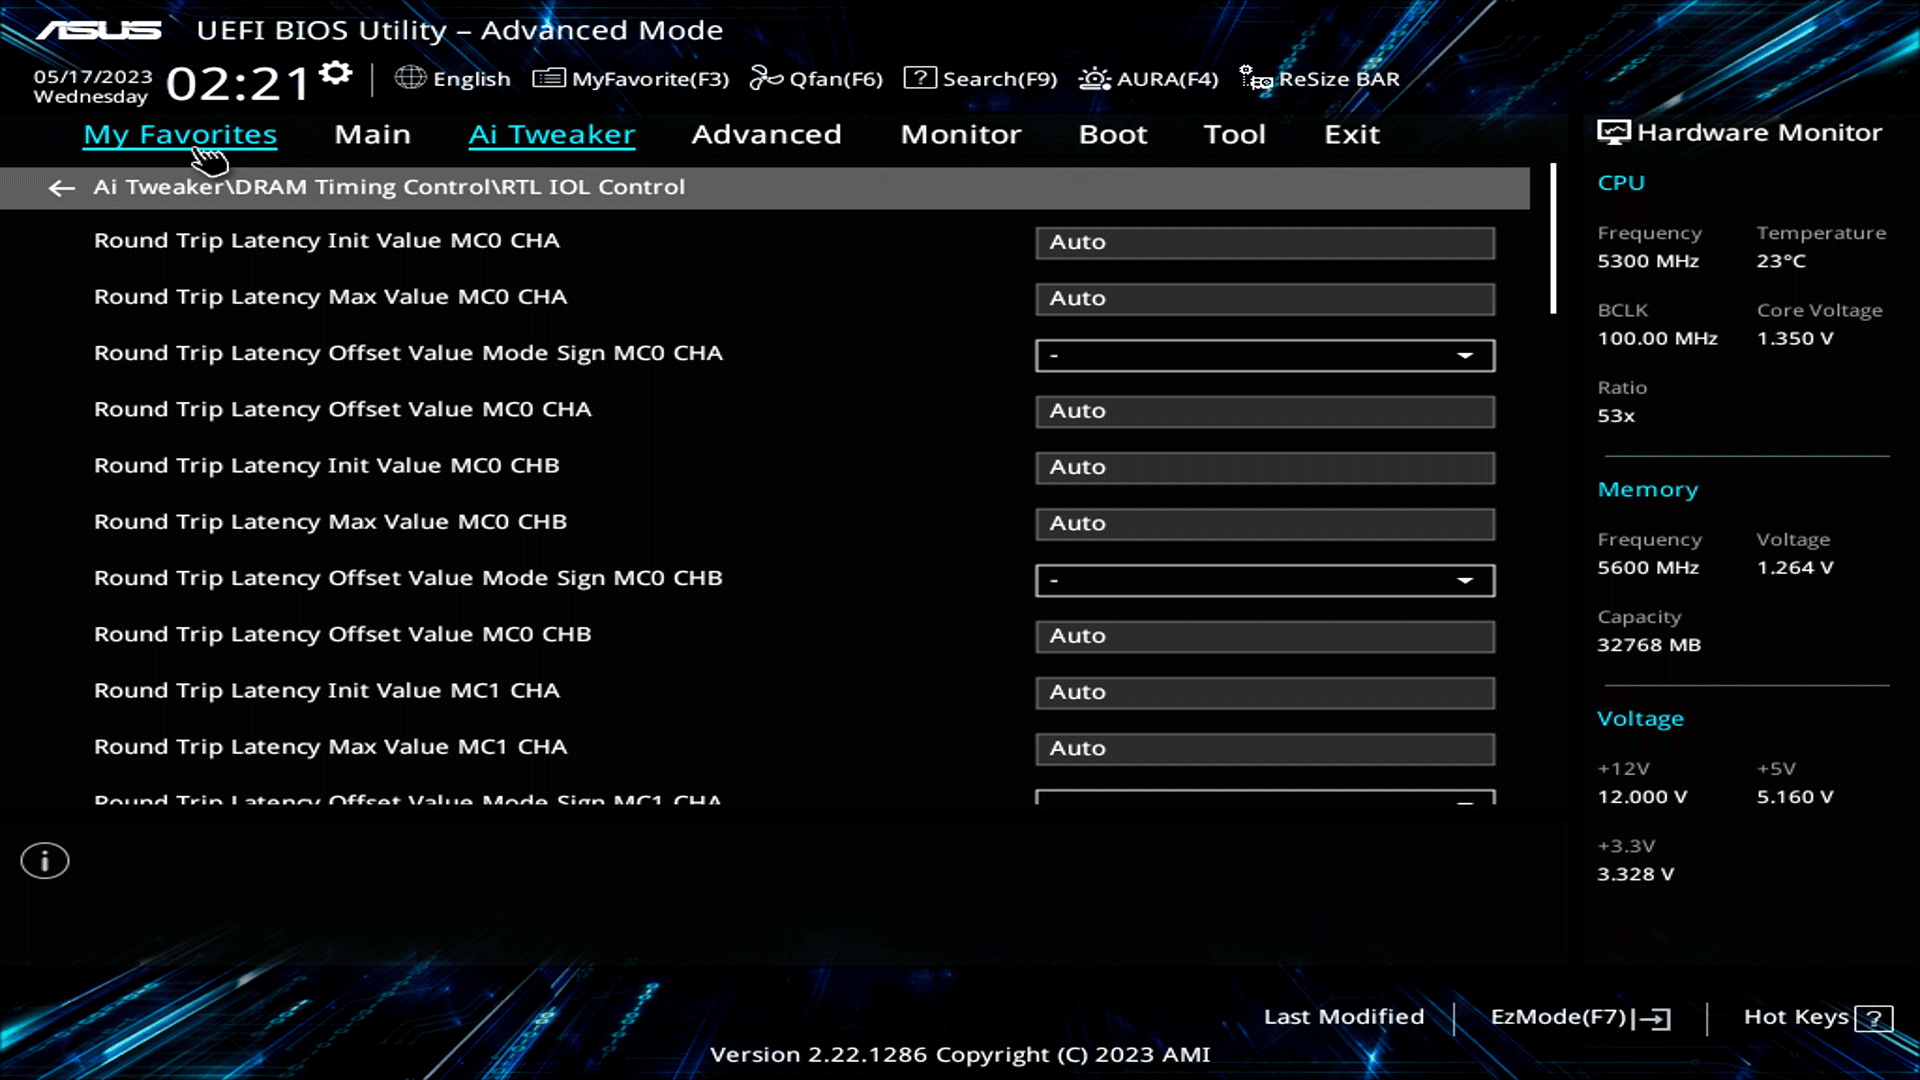Open MyFavorite using the F3 icon
This screenshot has height=1080, width=1920.
tap(632, 78)
